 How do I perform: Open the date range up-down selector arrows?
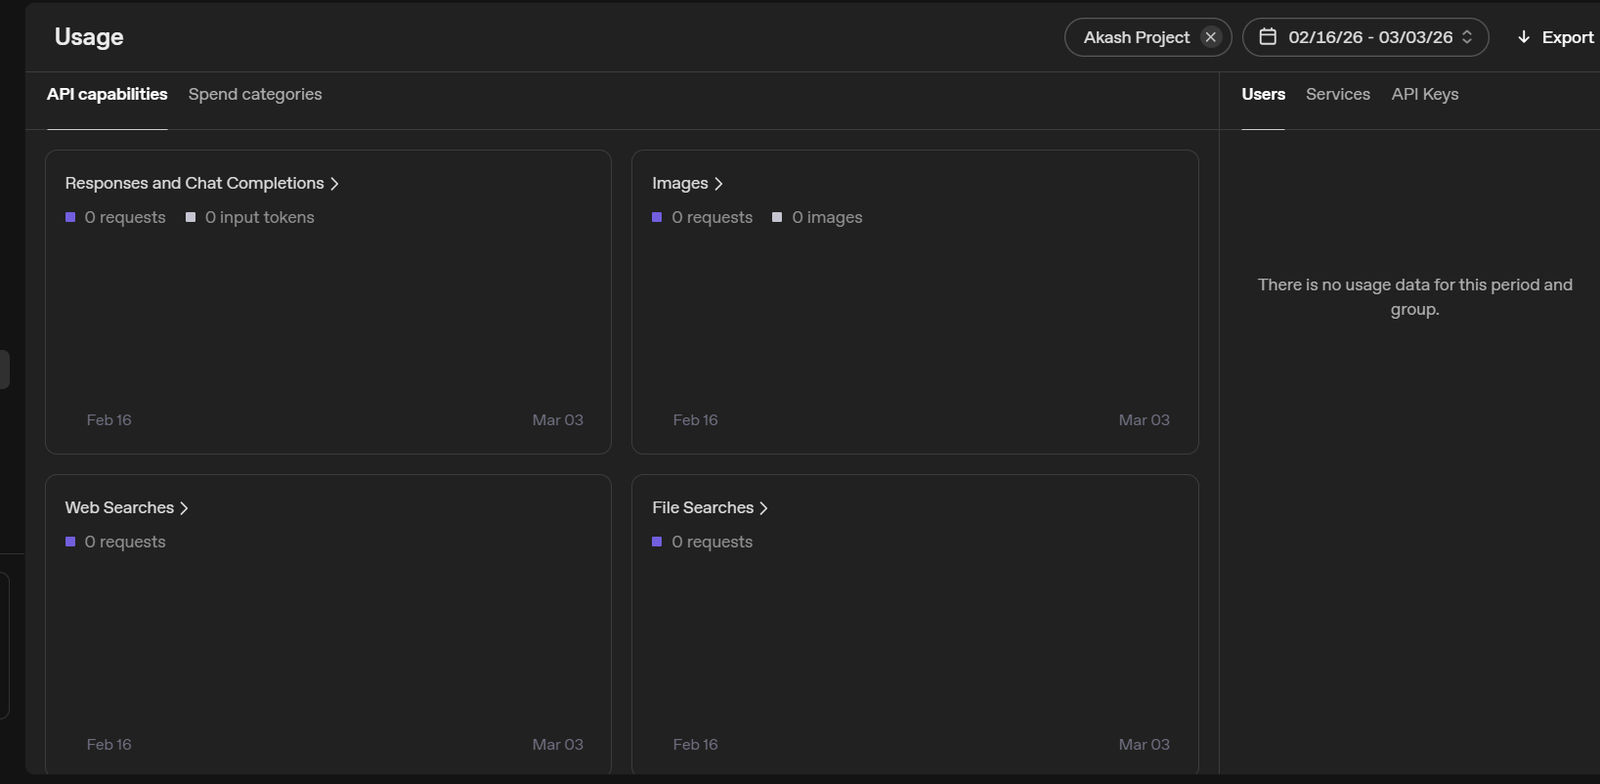point(1467,37)
